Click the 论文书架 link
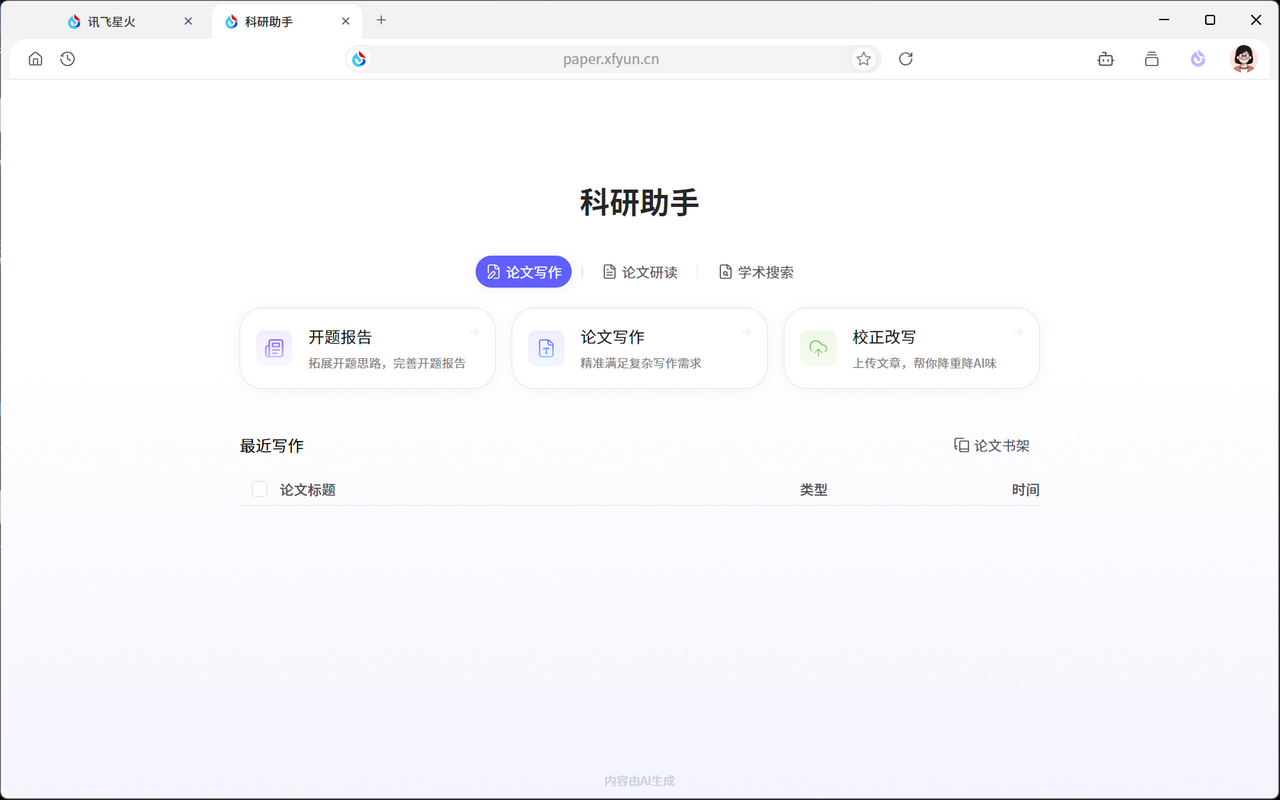Viewport: 1280px width, 800px height. point(999,445)
